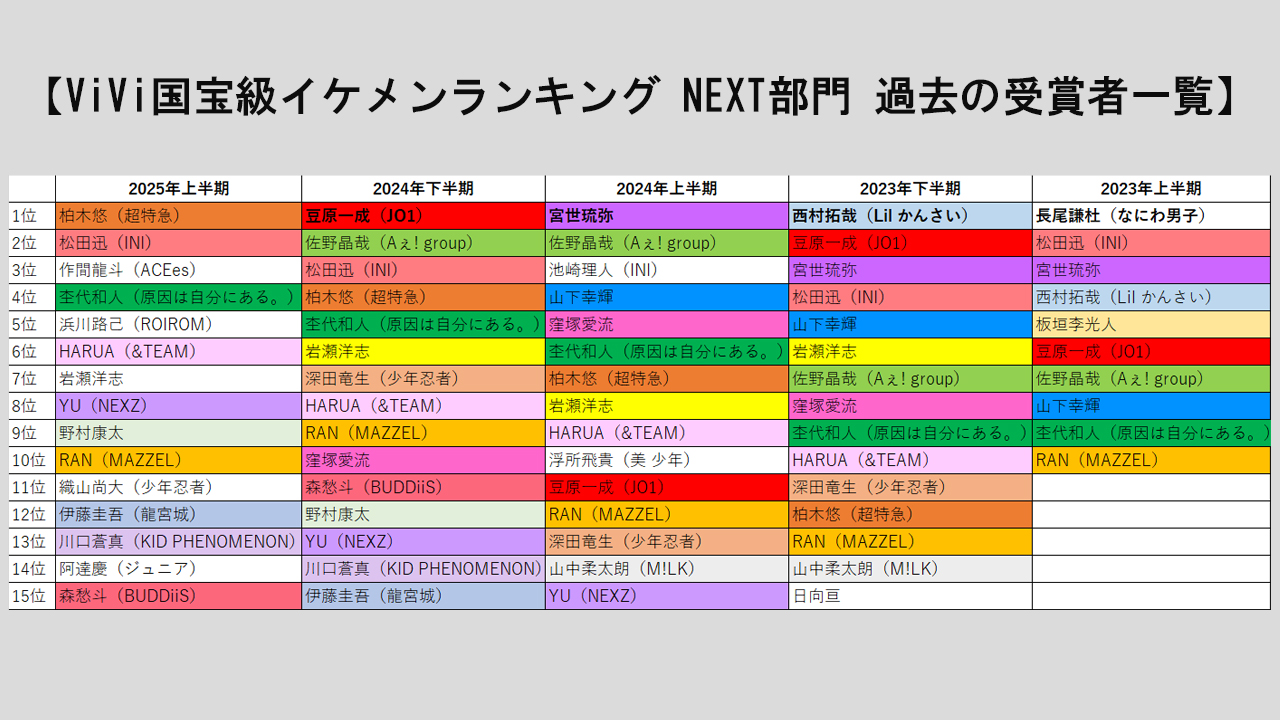Select 織山尚大（少年忍者）cell
The height and width of the screenshot is (720, 1280).
click(179, 487)
